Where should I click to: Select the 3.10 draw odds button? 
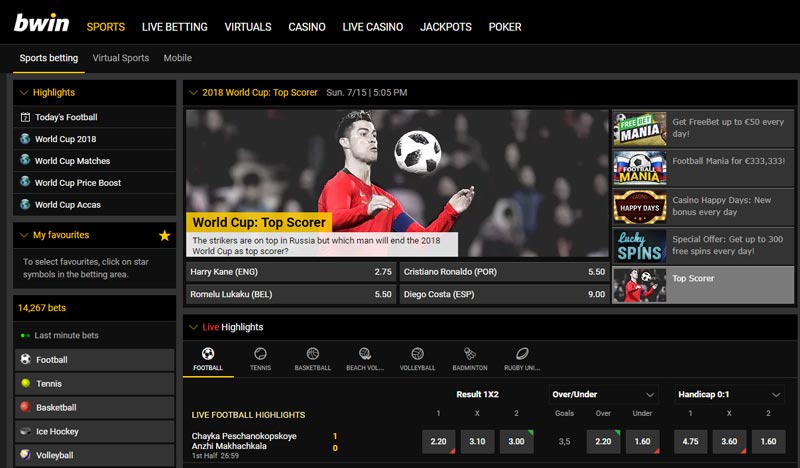coord(476,441)
